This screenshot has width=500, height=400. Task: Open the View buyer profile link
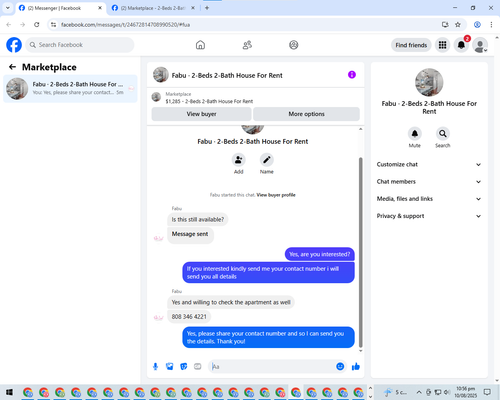click(x=276, y=195)
